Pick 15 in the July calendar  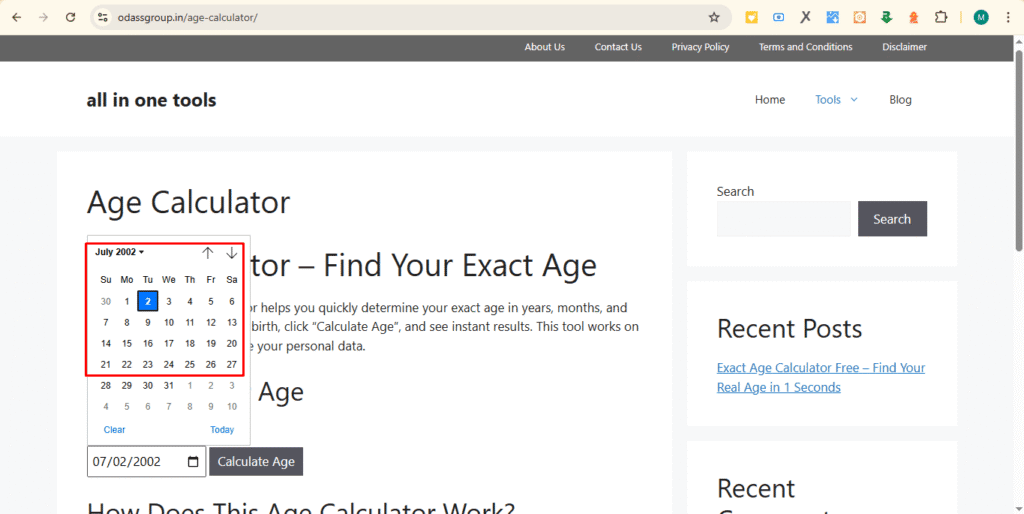[x=127, y=344]
